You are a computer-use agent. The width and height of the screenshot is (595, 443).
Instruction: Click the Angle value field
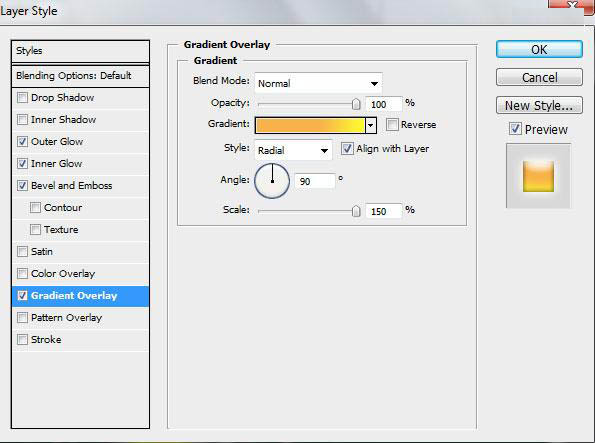pyautogui.click(x=315, y=181)
